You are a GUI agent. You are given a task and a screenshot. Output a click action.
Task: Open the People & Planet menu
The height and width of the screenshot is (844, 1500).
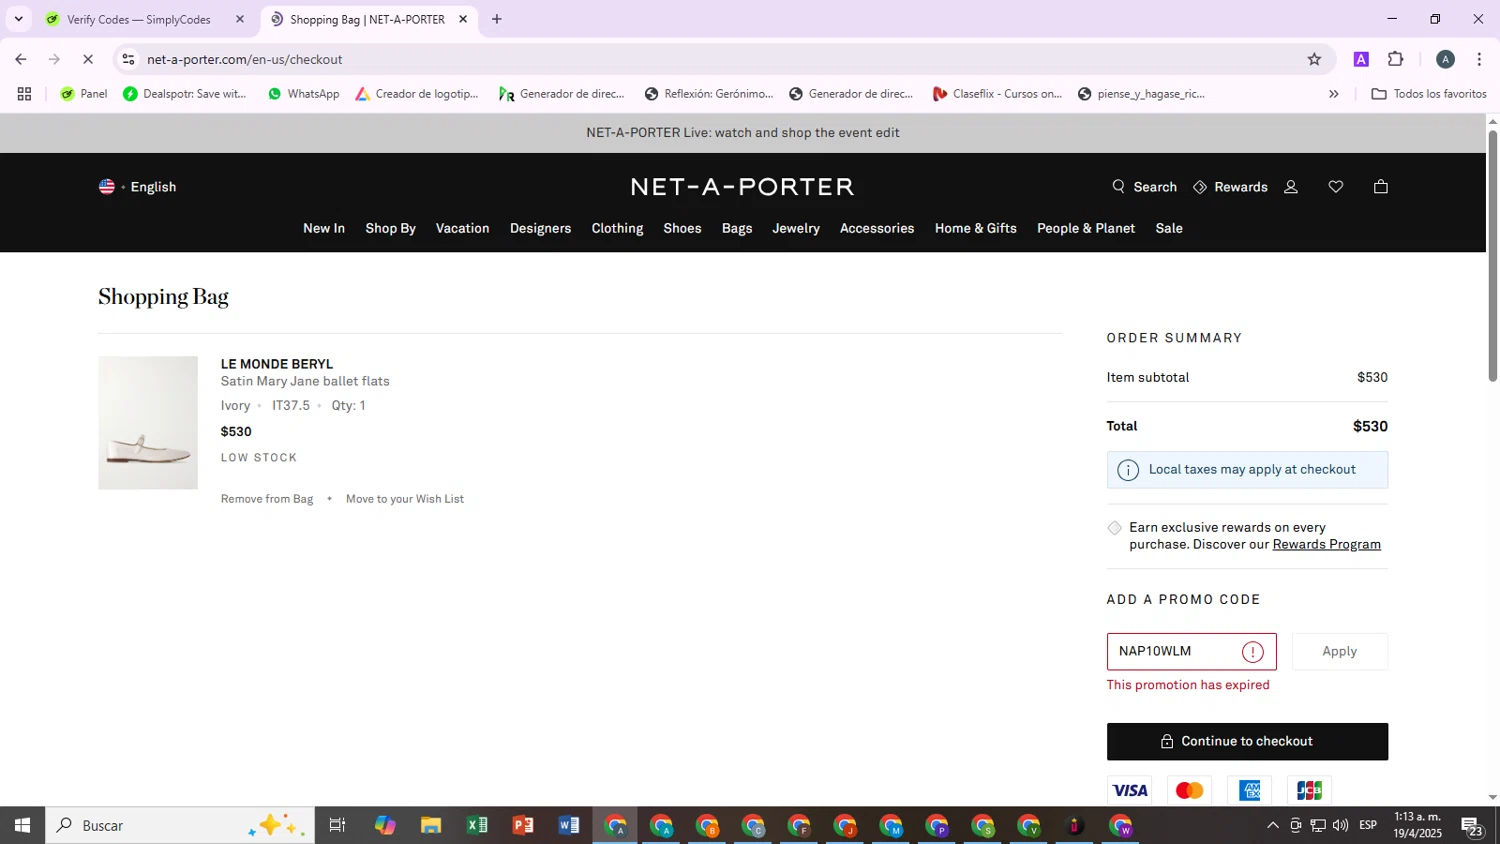point(1086,229)
